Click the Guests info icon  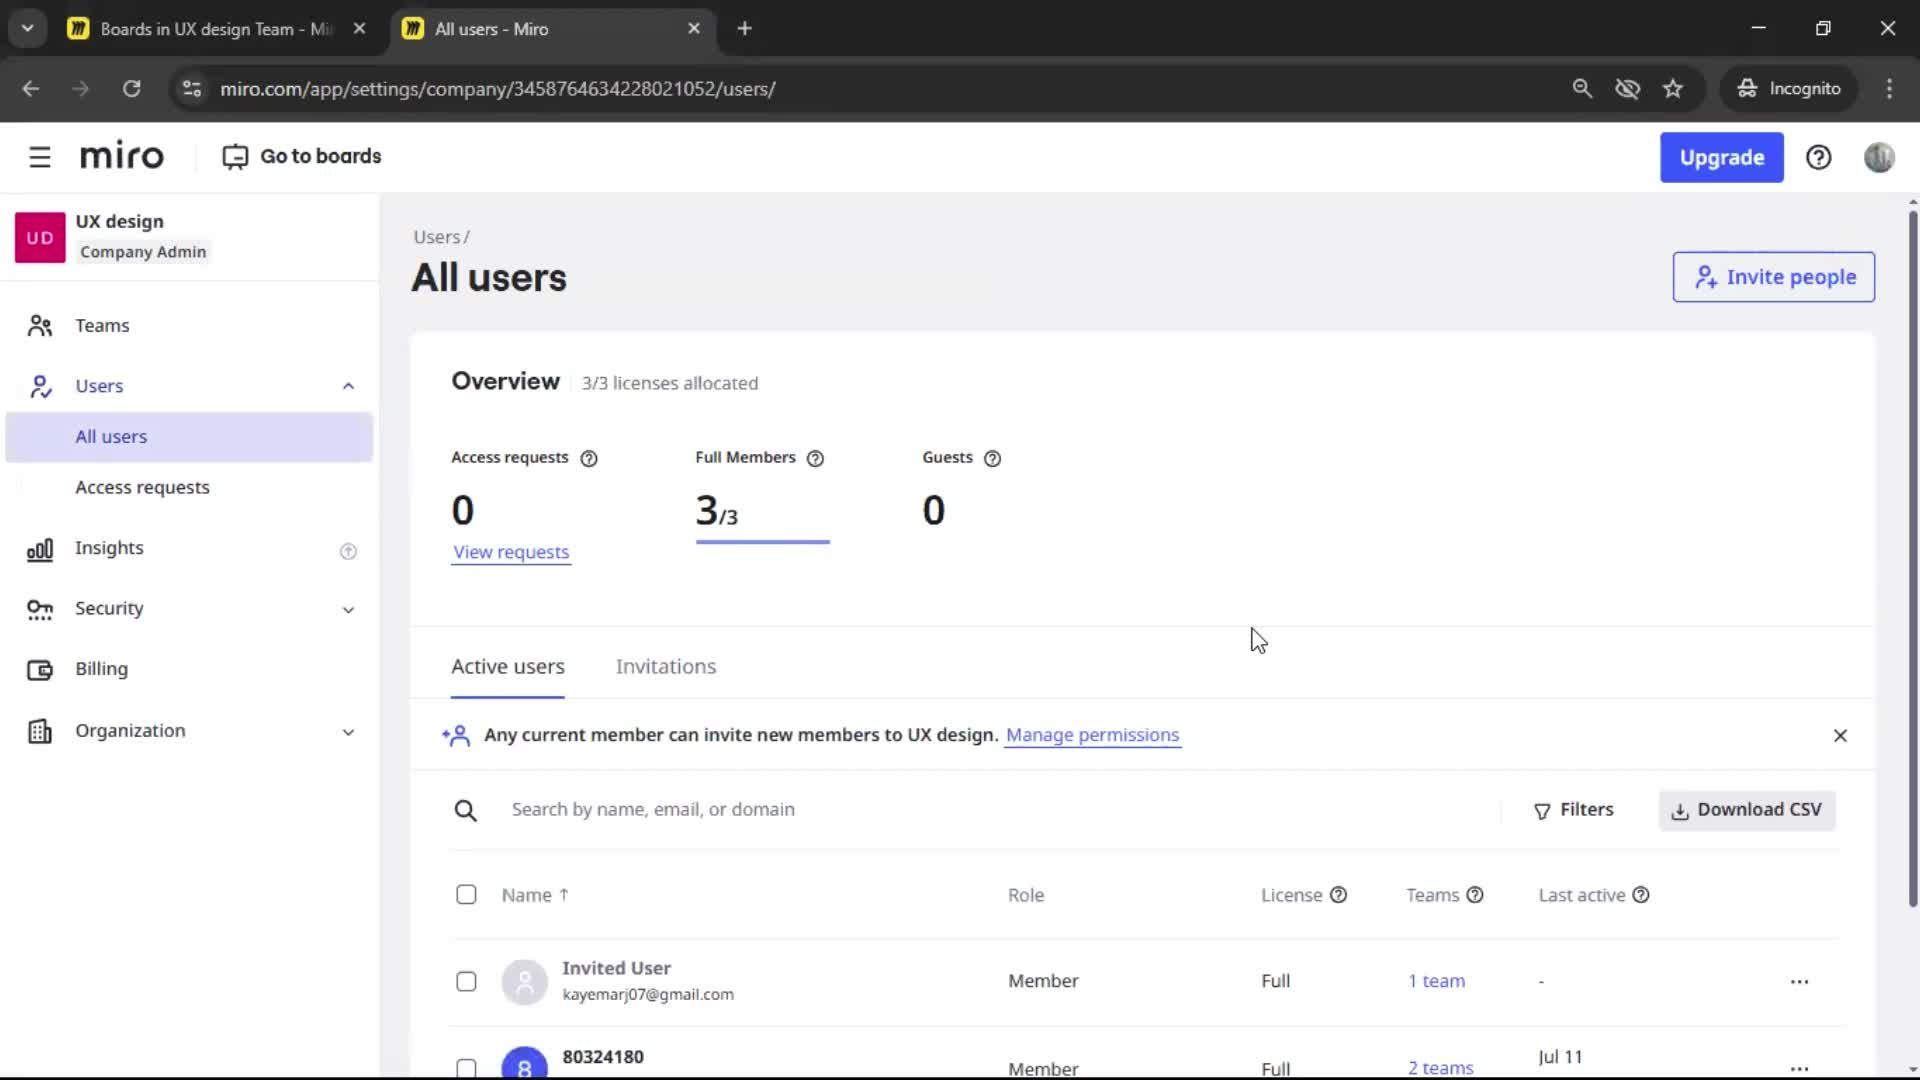coord(992,458)
